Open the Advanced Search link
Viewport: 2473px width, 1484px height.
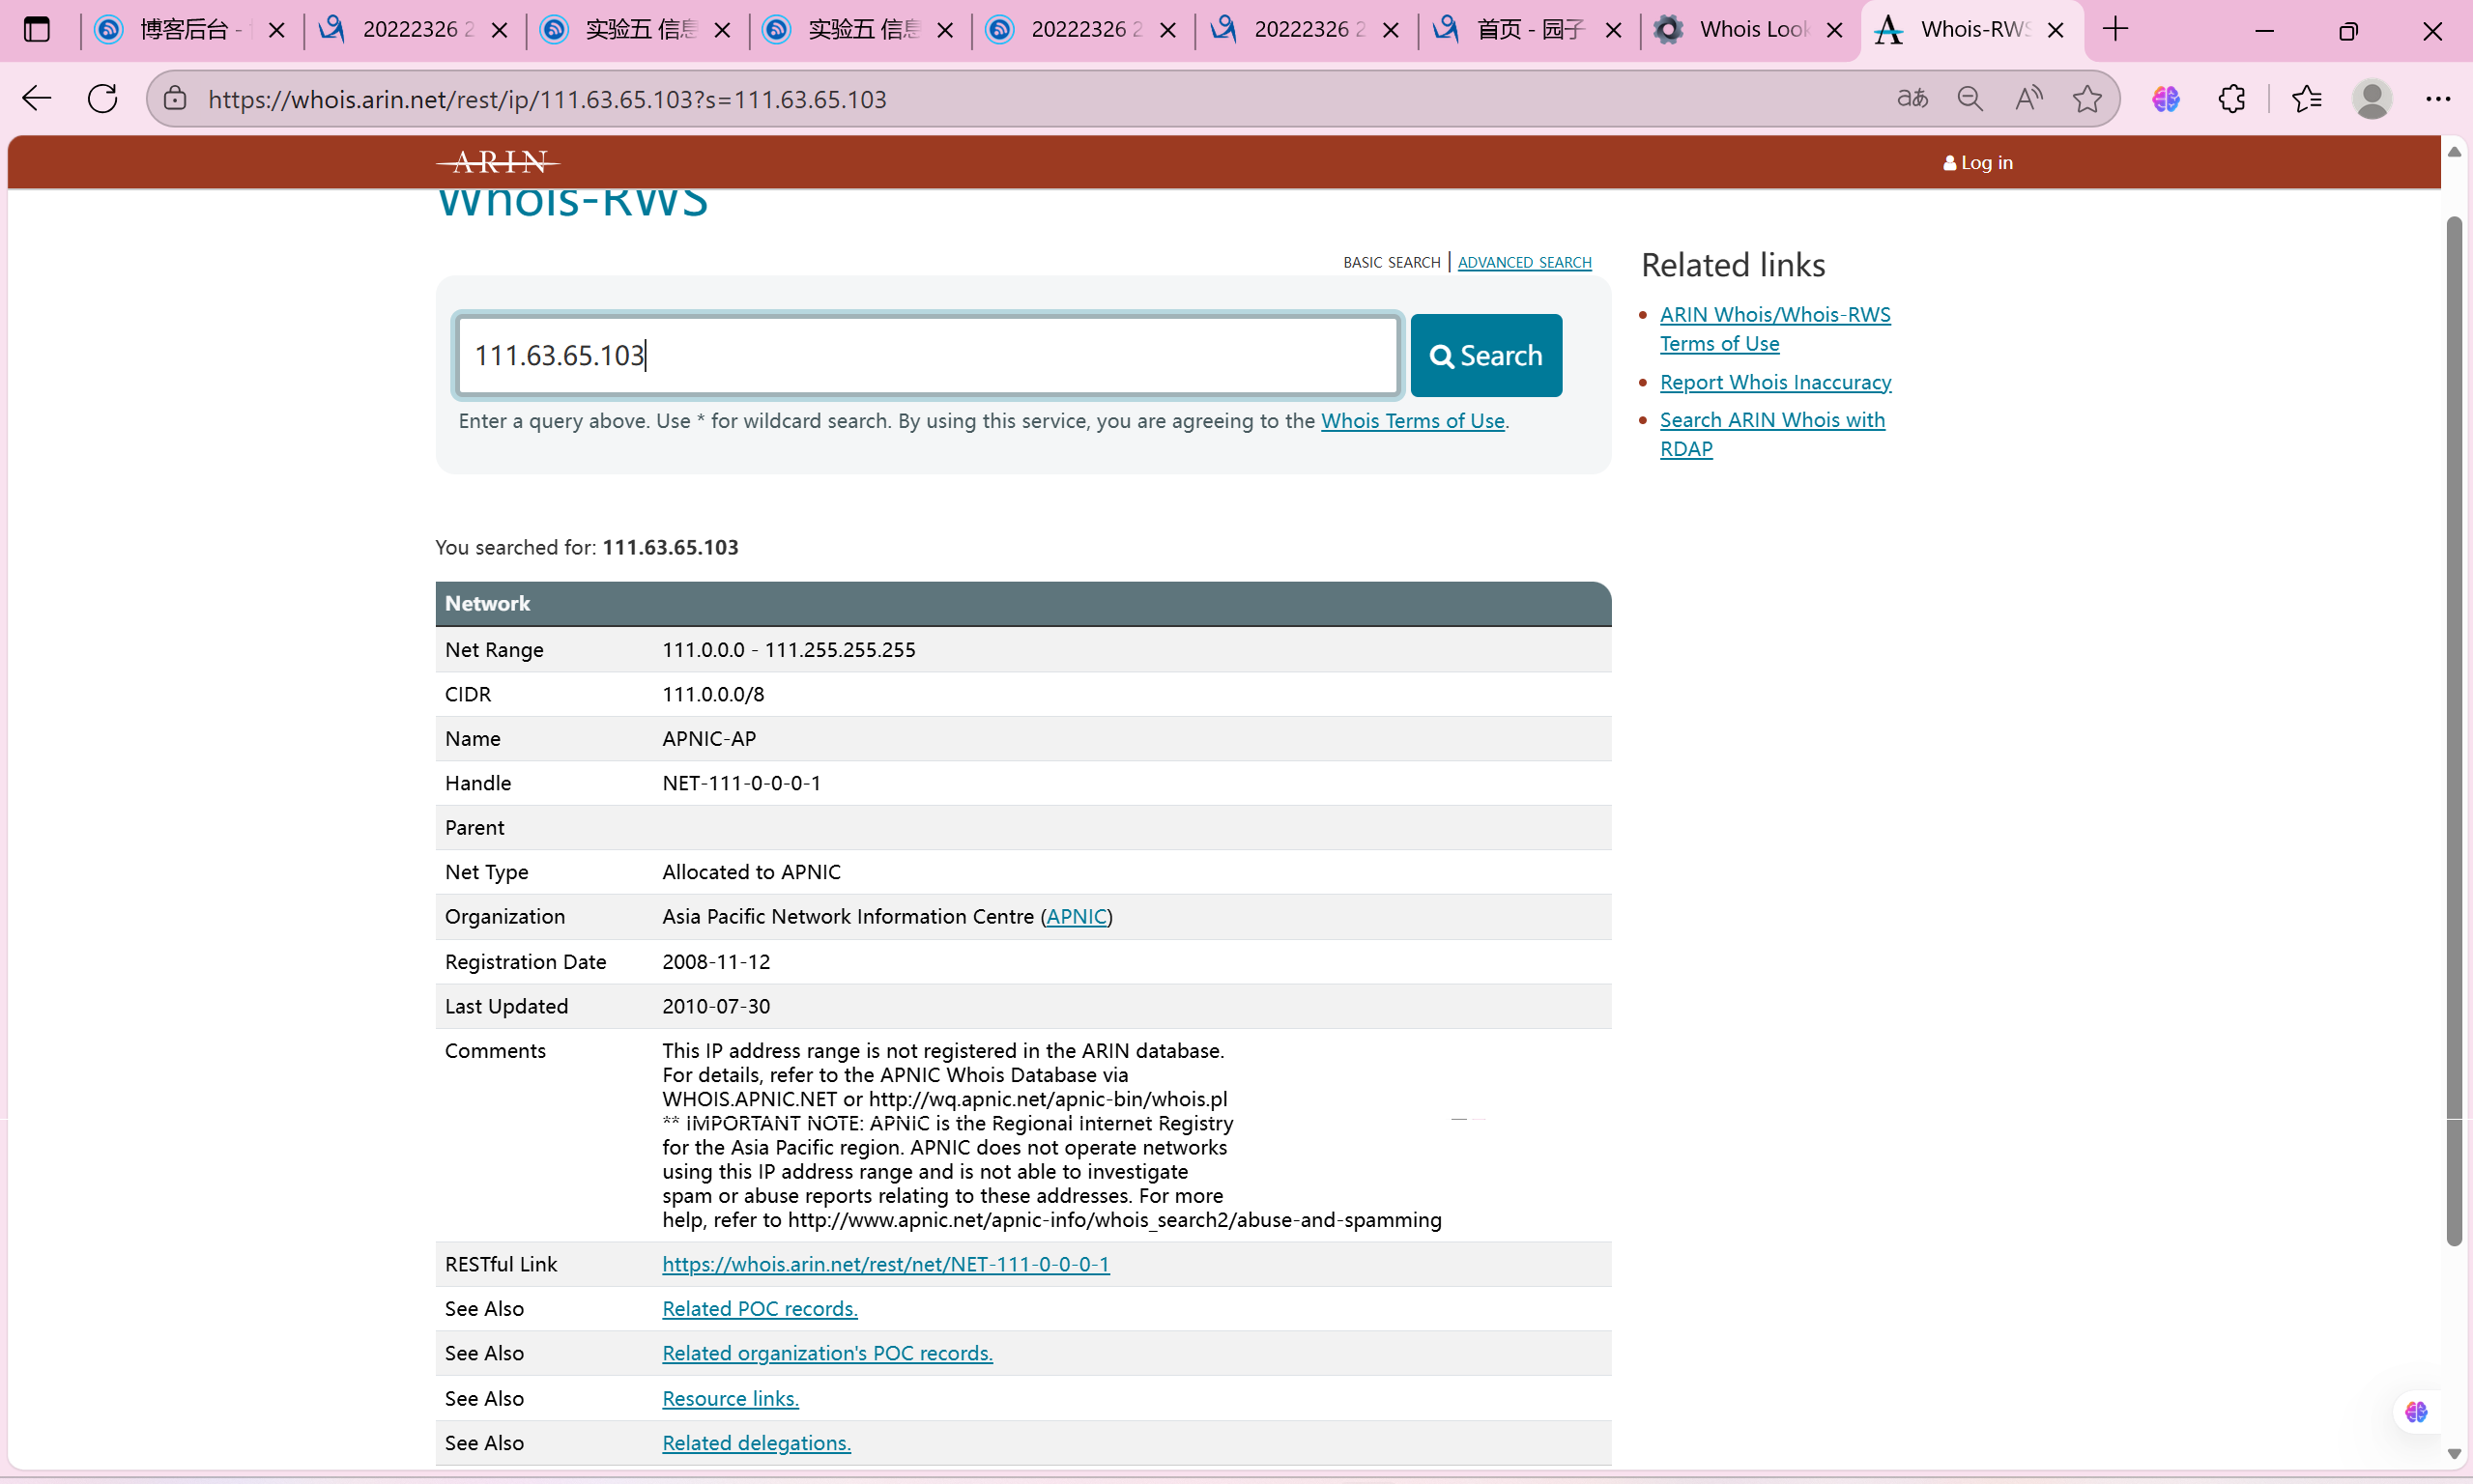1524,262
